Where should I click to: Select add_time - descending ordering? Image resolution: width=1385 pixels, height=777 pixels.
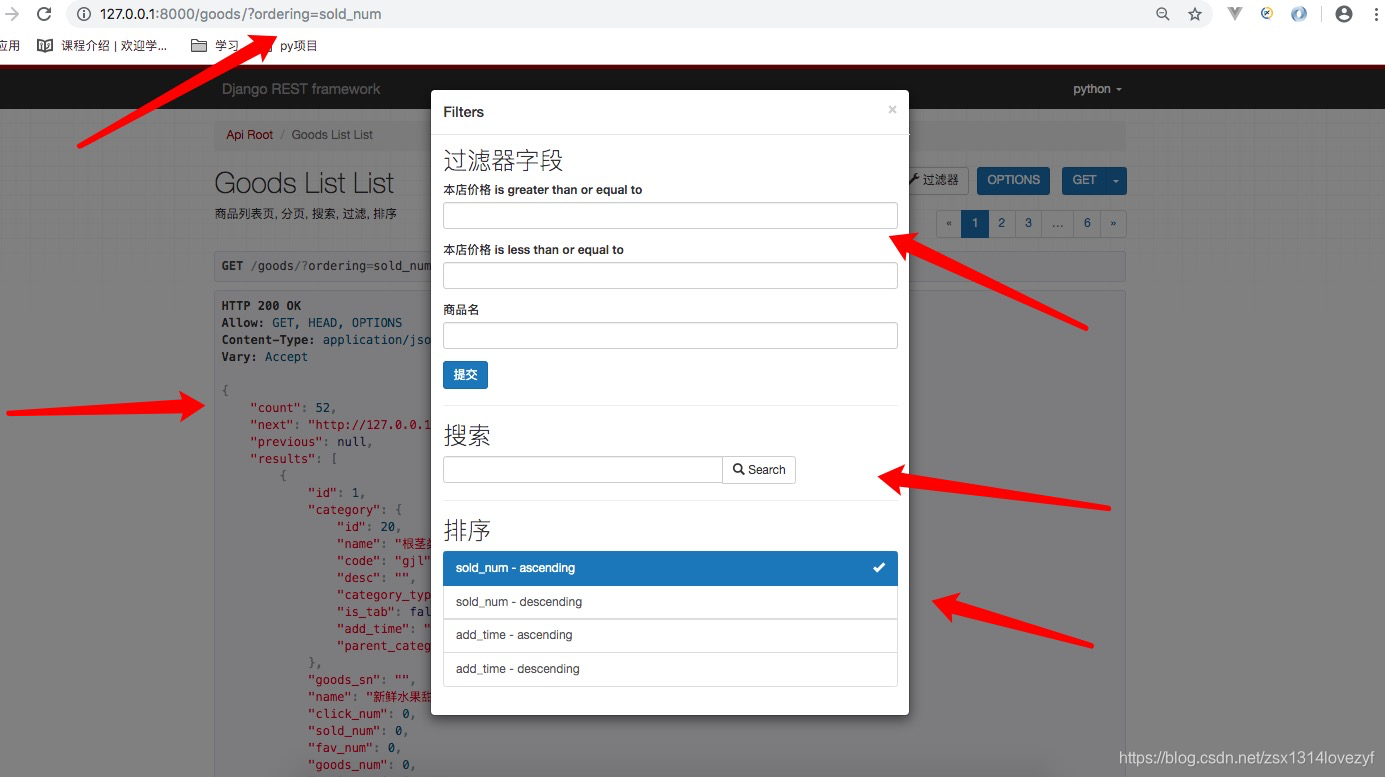click(670, 669)
